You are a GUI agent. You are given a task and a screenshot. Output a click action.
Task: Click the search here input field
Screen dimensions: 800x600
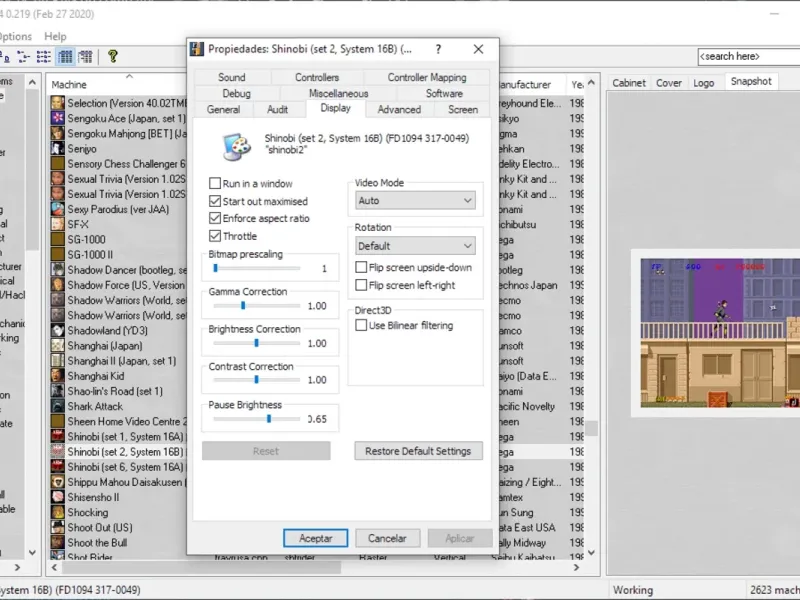coord(749,56)
